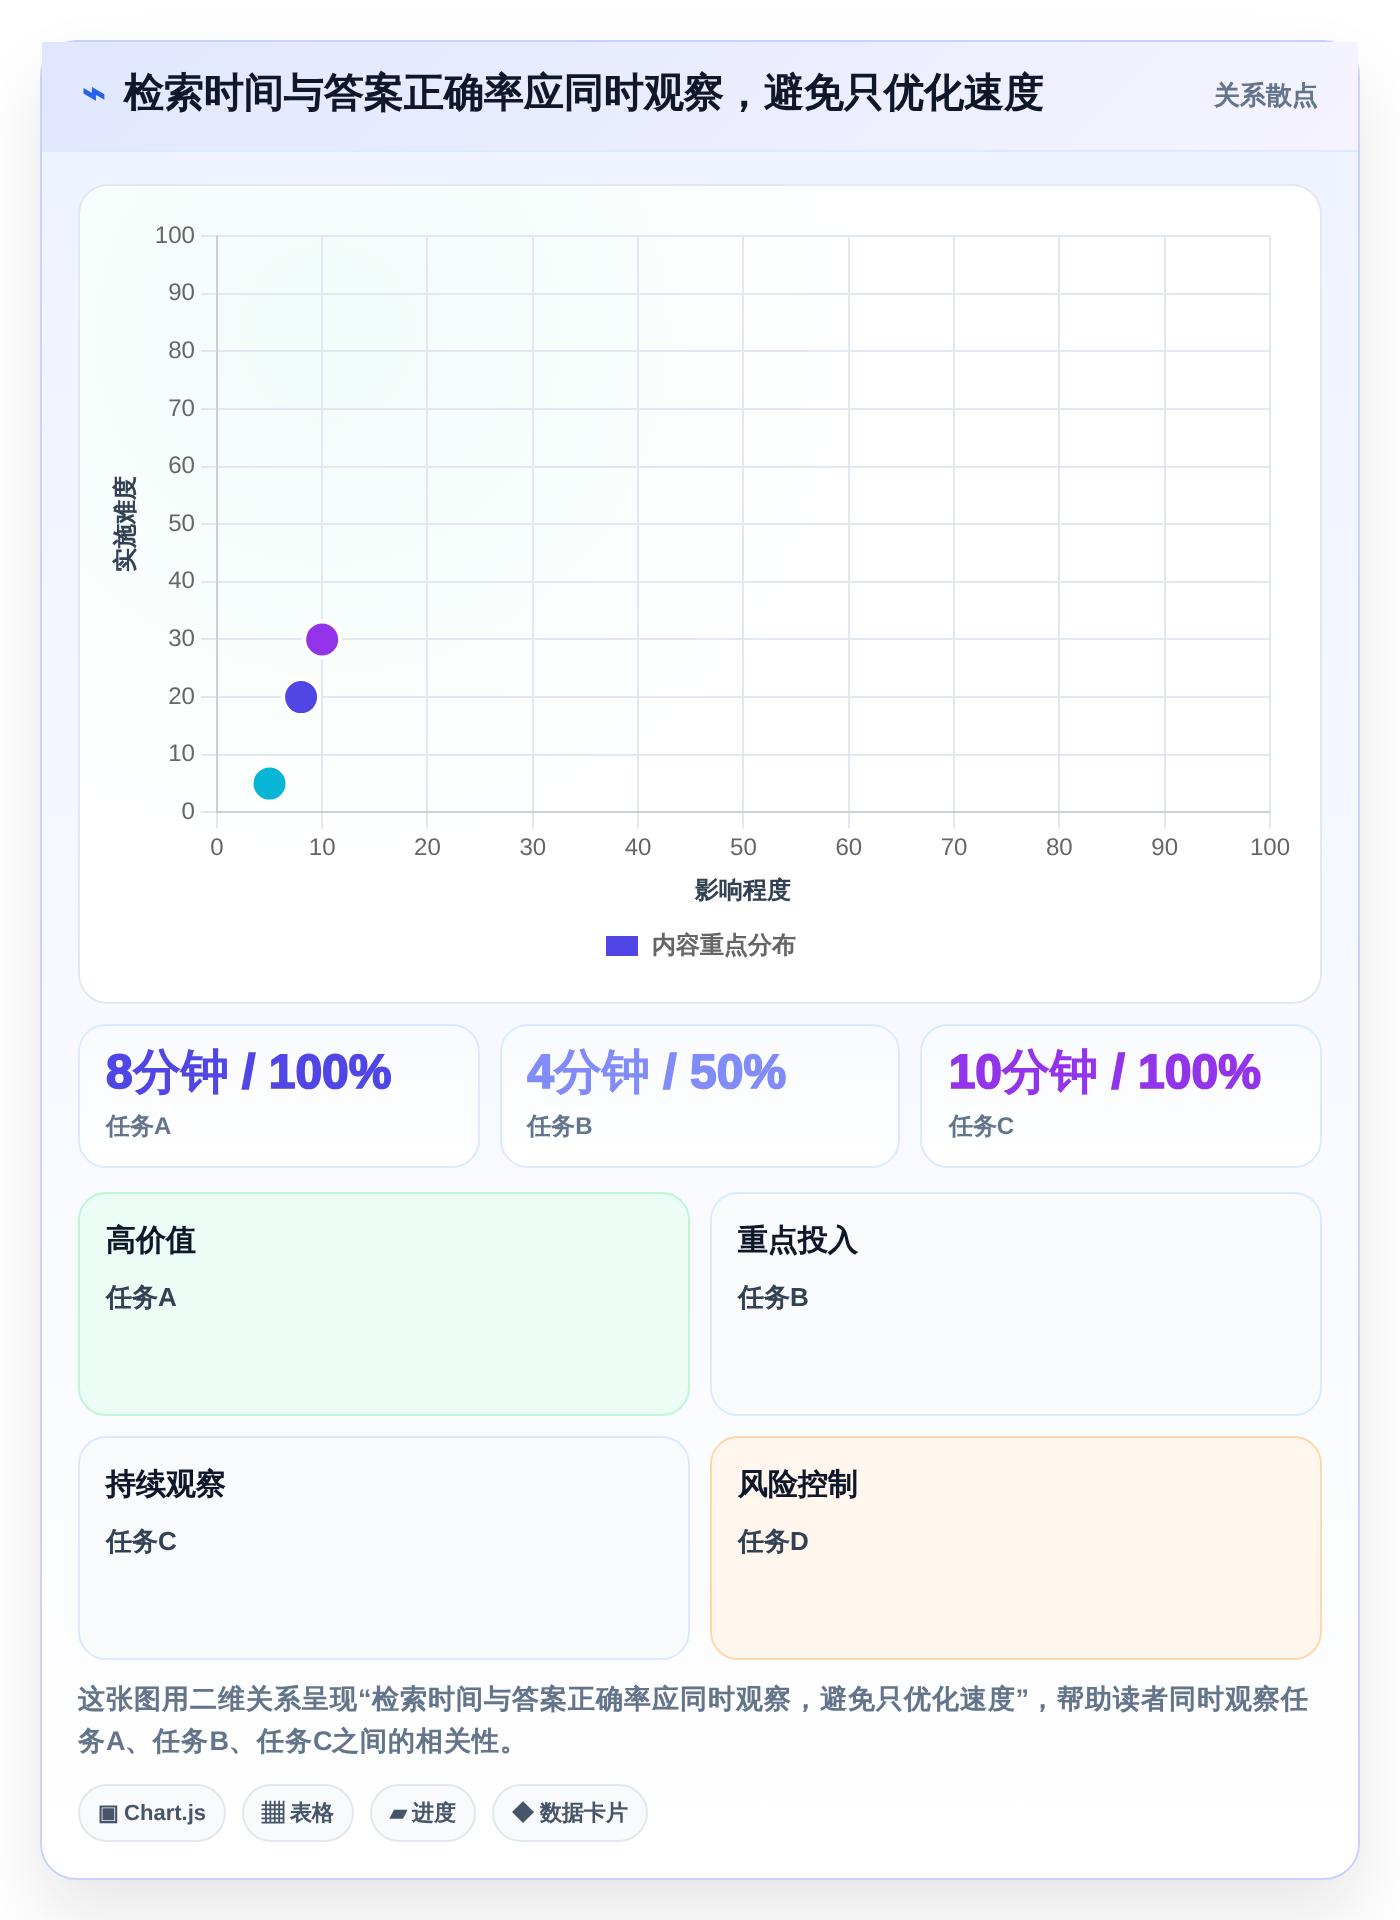Click 任务C label under 10分钟 / 100%
Viewport: 1400px width, 1920px height.
coord(981,1127)
